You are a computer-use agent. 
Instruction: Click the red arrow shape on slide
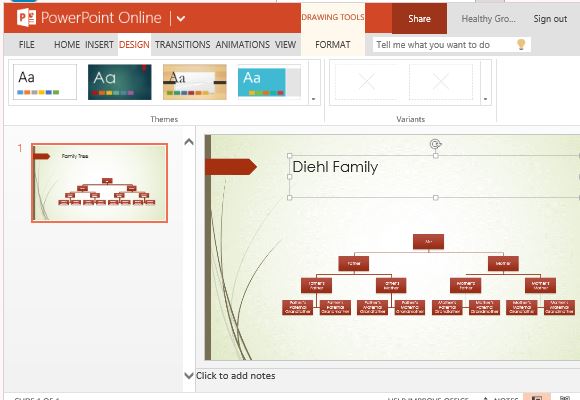[x=231, y=167]
